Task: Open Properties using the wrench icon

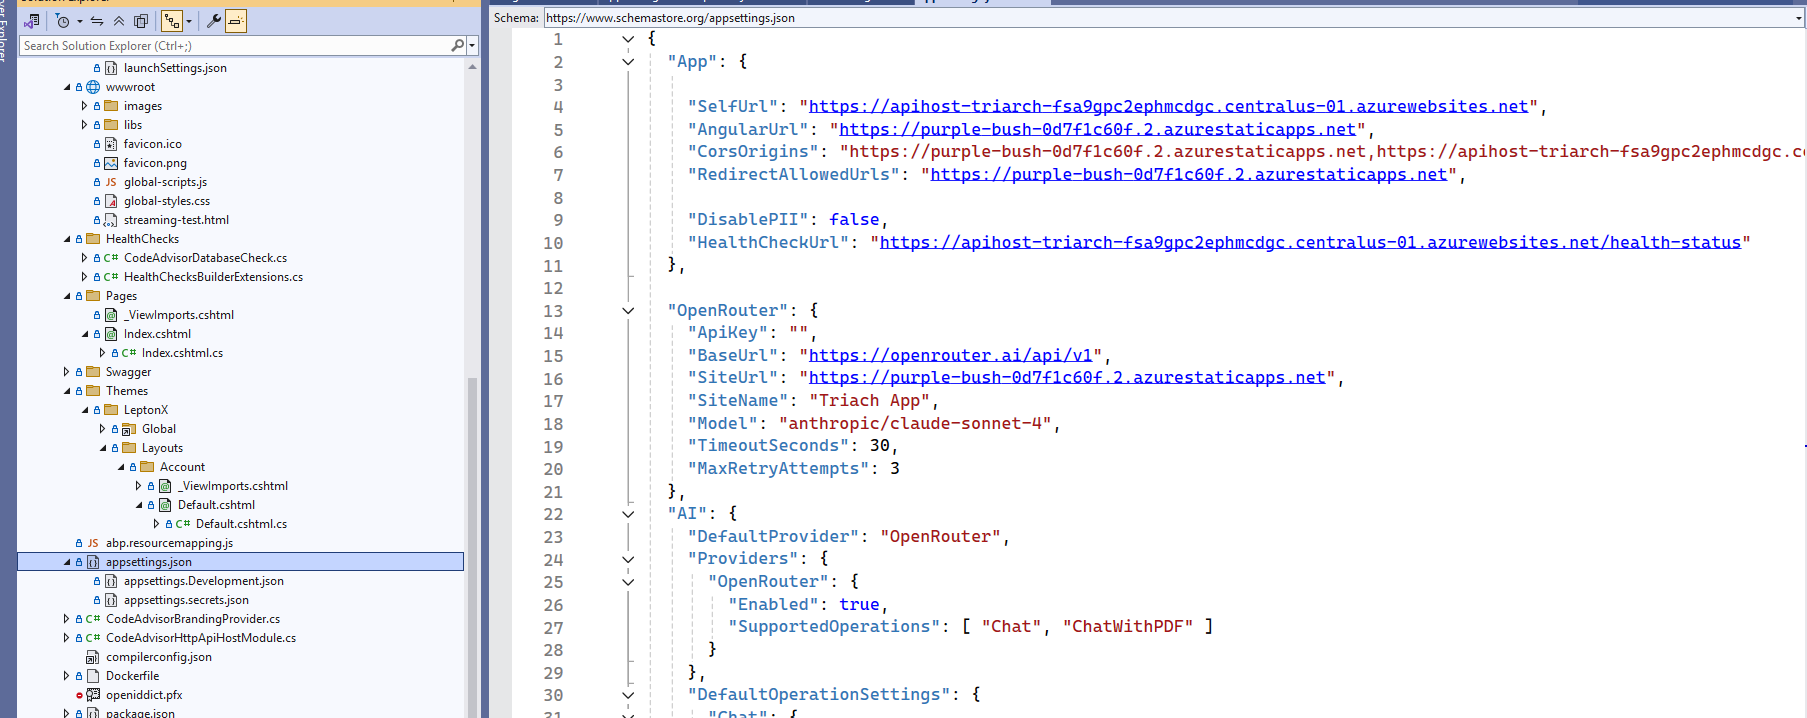Action: click(213, 21)
